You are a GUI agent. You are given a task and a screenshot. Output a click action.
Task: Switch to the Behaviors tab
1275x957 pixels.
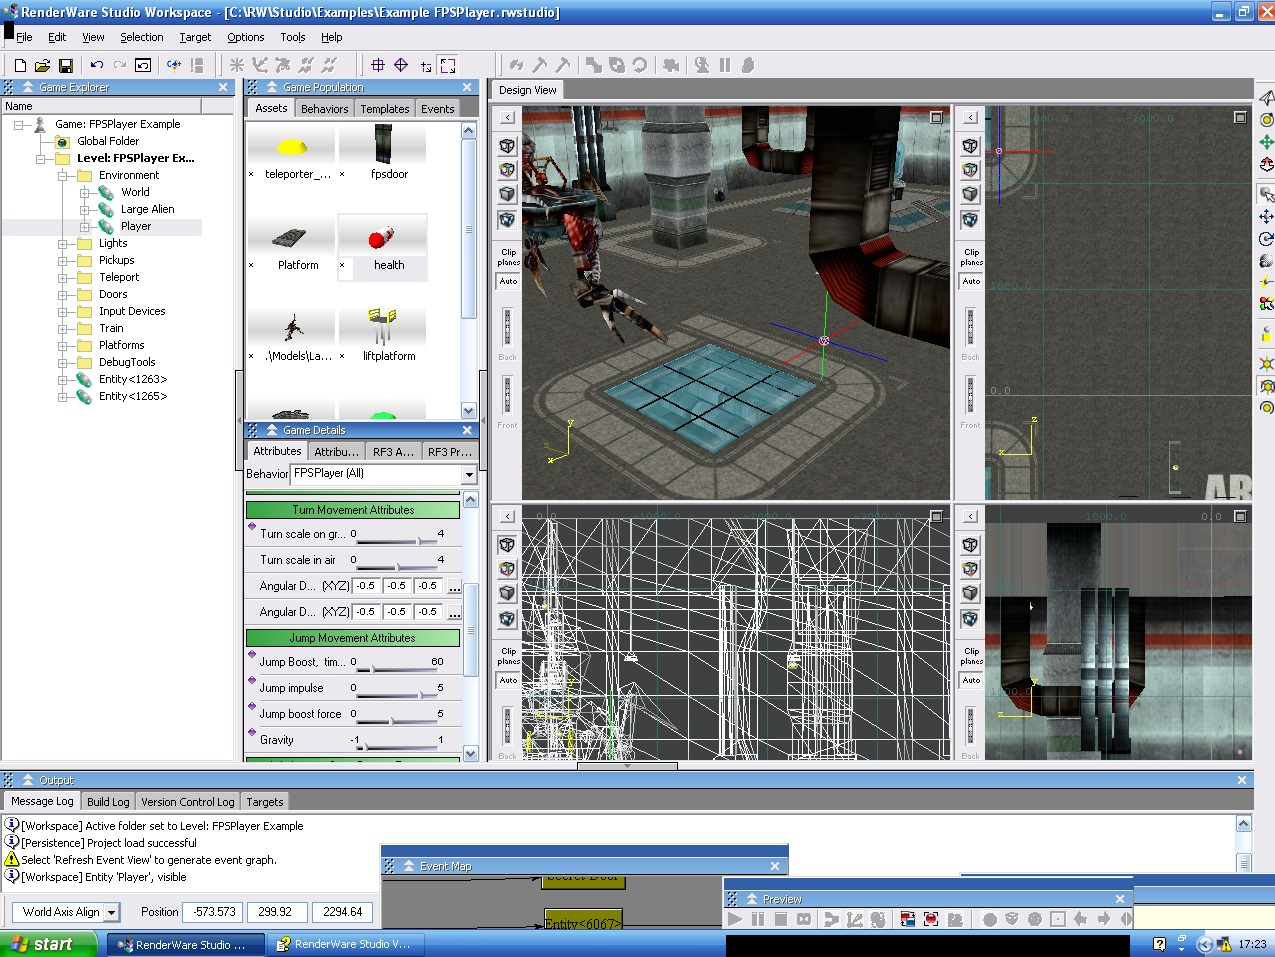click(x=324, y=109)
